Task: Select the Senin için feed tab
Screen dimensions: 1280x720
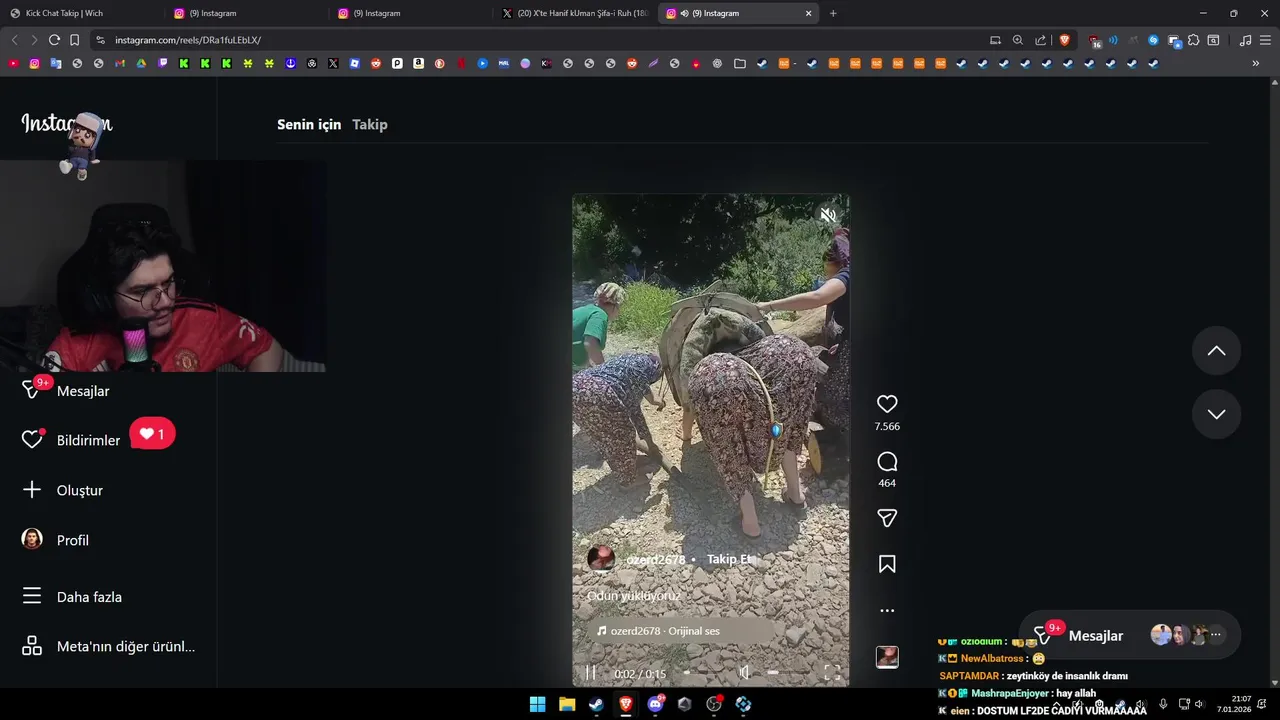Action: pyautogui.click(x=309, y=124)
